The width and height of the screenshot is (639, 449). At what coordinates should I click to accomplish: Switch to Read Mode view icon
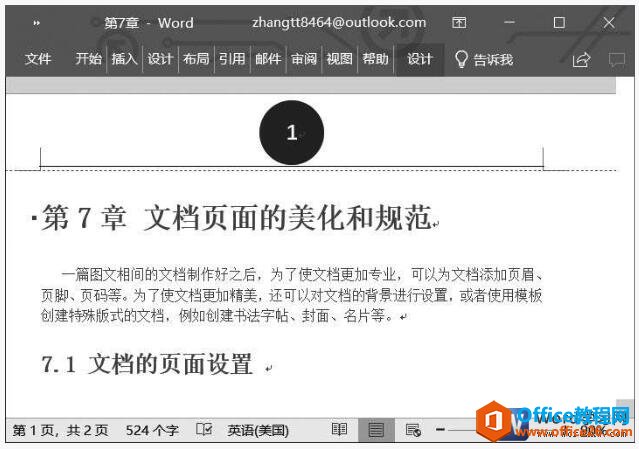[x=339, y=429]
